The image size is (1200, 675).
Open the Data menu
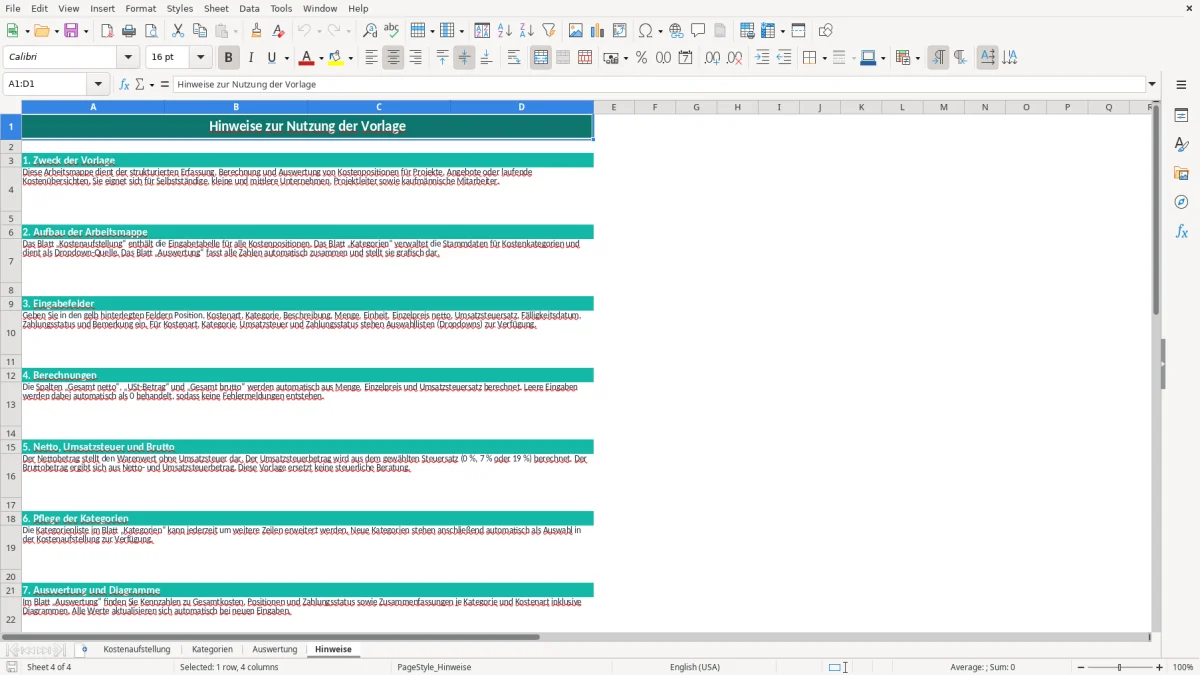(x=249, y=8)
